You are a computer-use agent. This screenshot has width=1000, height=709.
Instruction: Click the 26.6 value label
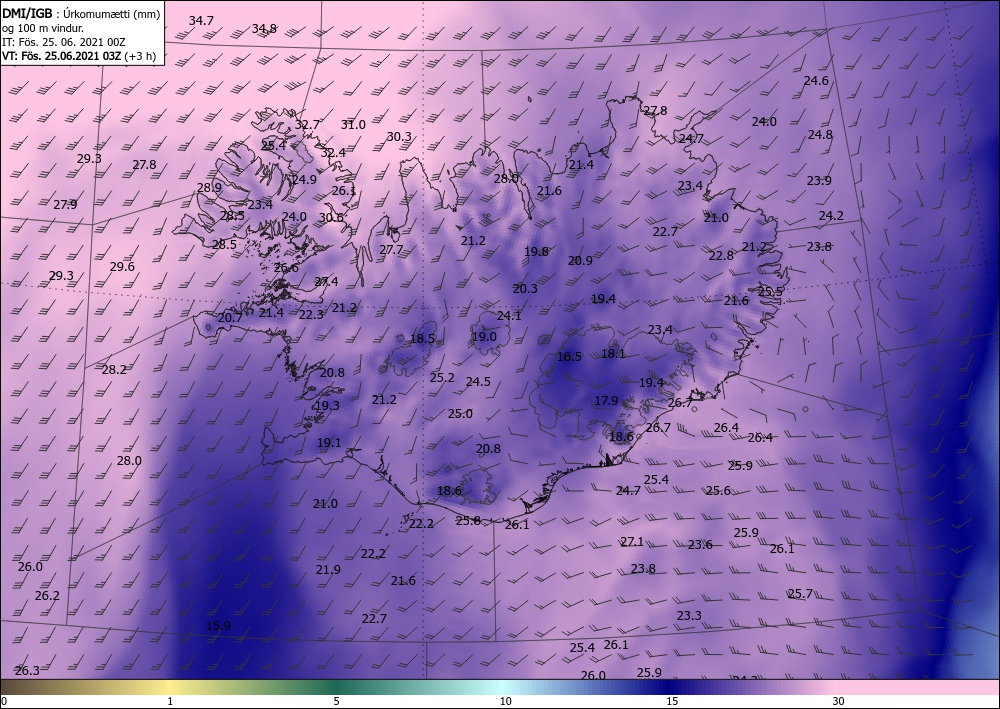point(286,268)
